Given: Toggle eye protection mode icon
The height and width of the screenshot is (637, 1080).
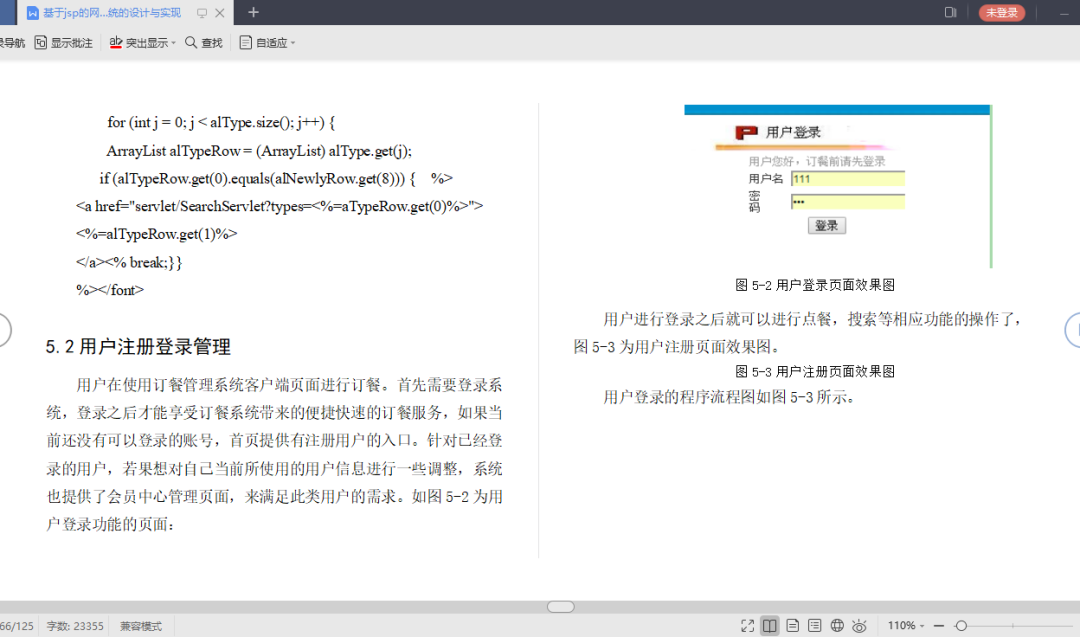Looking at the screenshot, I should click(859, 625).
